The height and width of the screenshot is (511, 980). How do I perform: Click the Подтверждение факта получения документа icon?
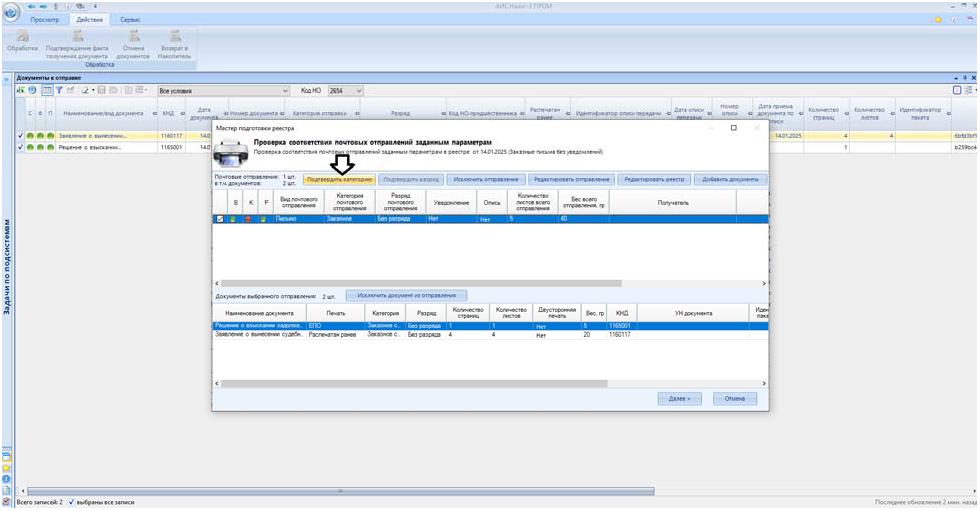76,37
